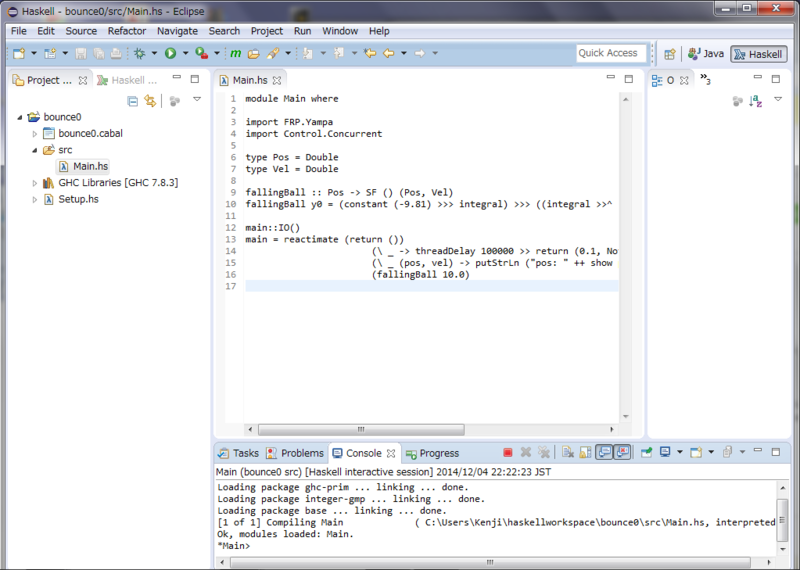Expand the Setup.hs tree node
800x570 pixels.
[x=35, y=199]
